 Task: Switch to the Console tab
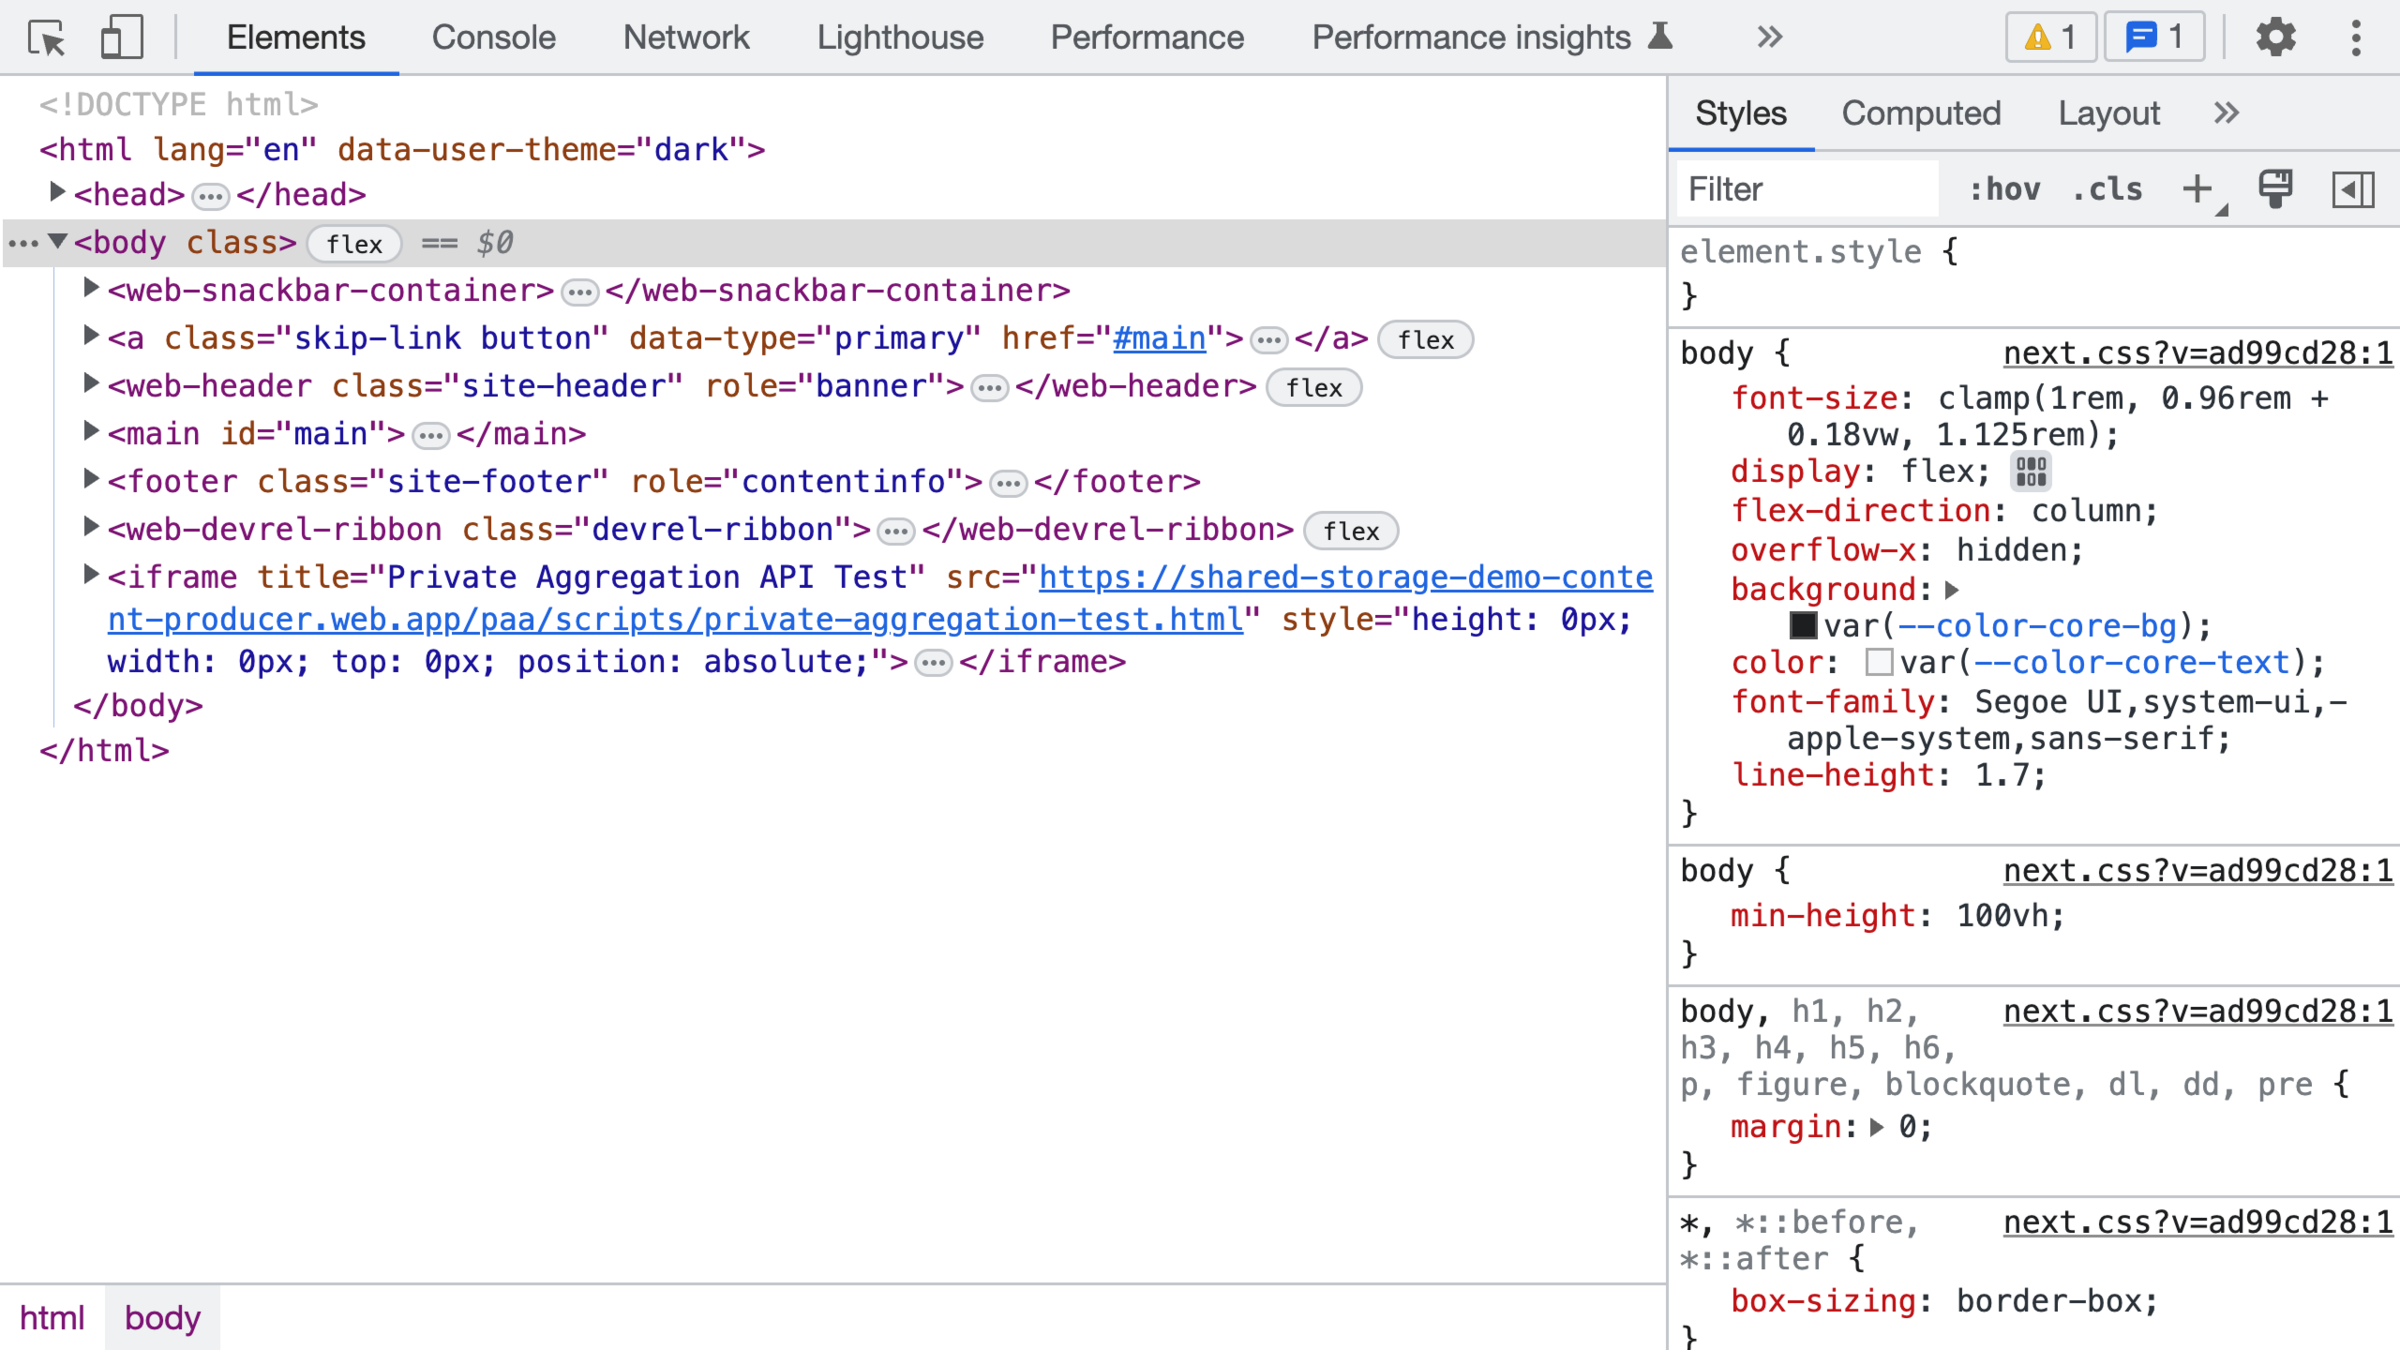pyautogui.click(x=493, y=38)
